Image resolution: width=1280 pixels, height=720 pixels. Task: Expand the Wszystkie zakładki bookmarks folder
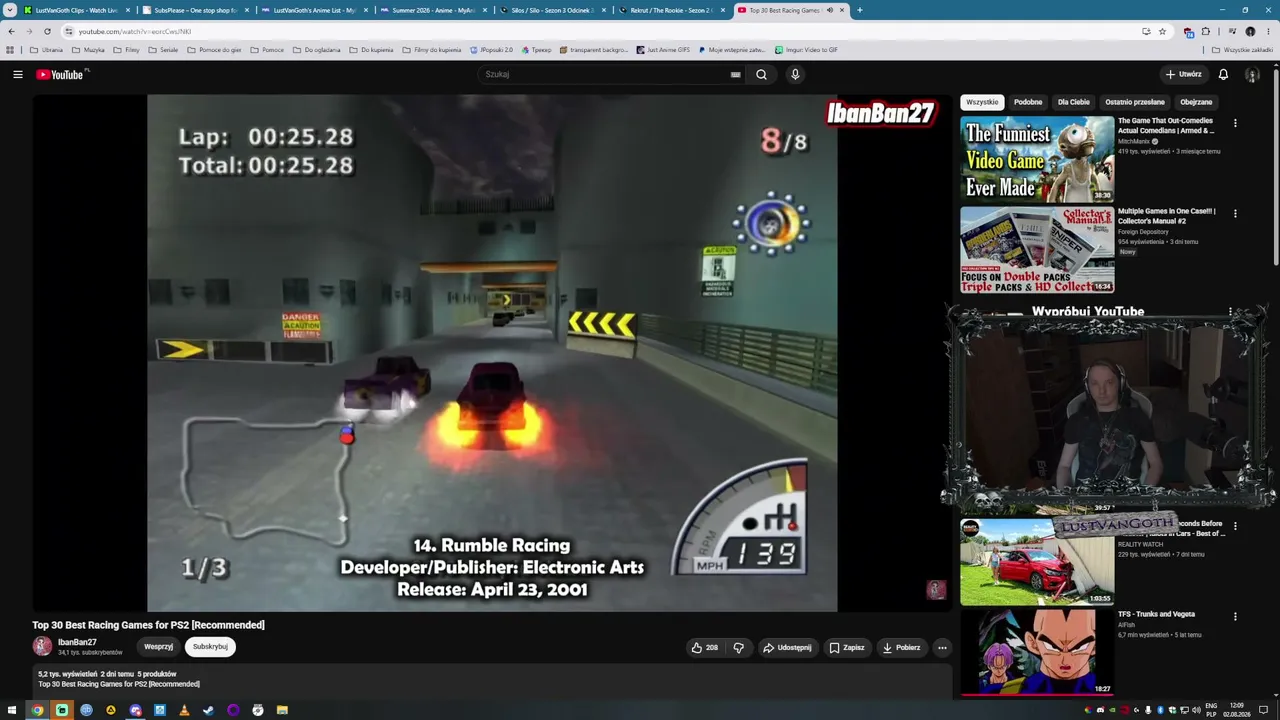[x=1243, y=49]
